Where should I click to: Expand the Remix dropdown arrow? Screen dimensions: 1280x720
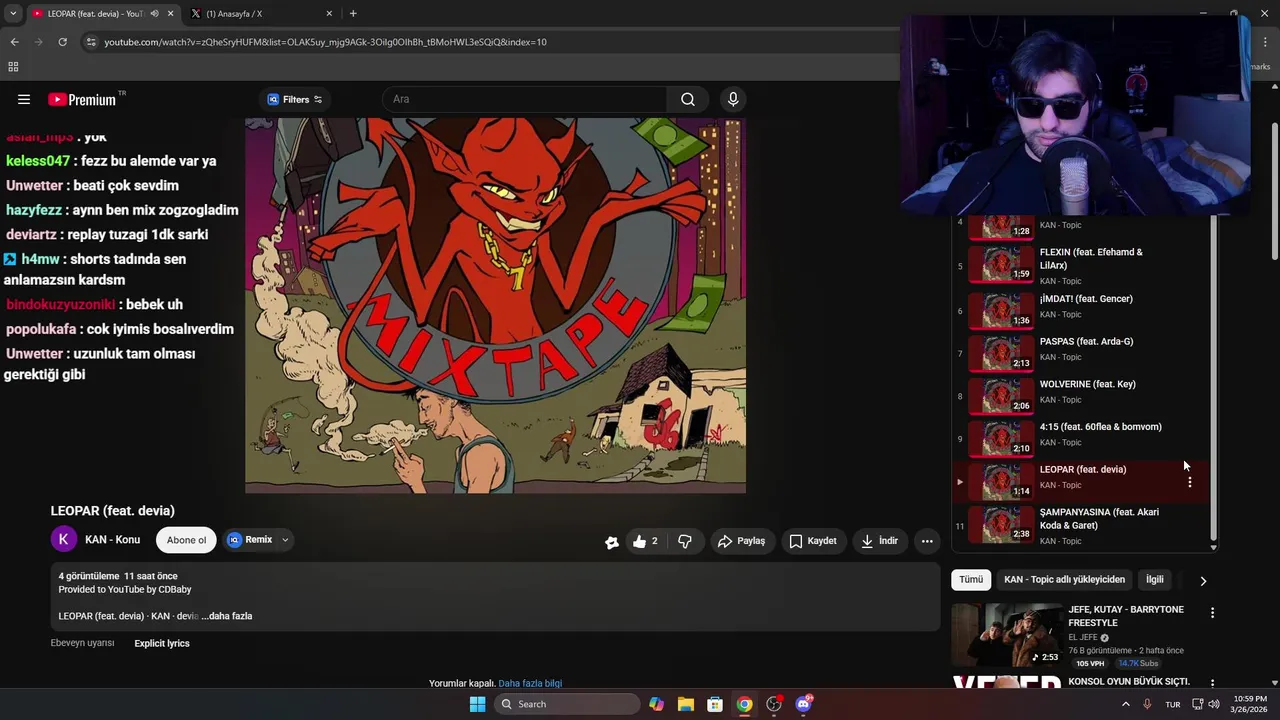[x=285, y=540]
